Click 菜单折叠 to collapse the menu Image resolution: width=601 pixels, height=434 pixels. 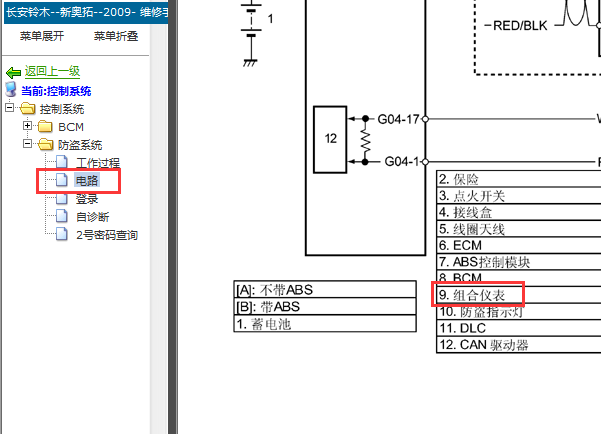(116, 36)
